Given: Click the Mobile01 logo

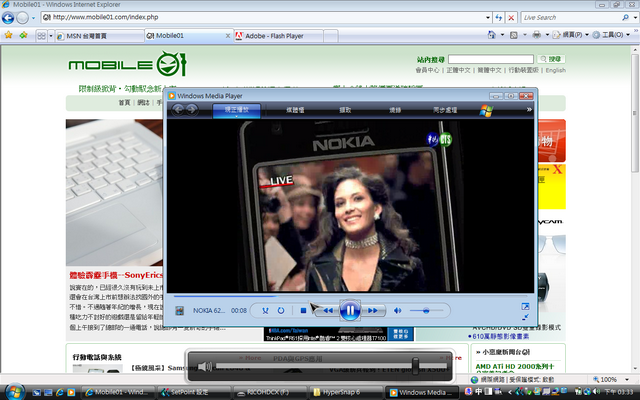Looking at the screenshot, I should point(127,64).
